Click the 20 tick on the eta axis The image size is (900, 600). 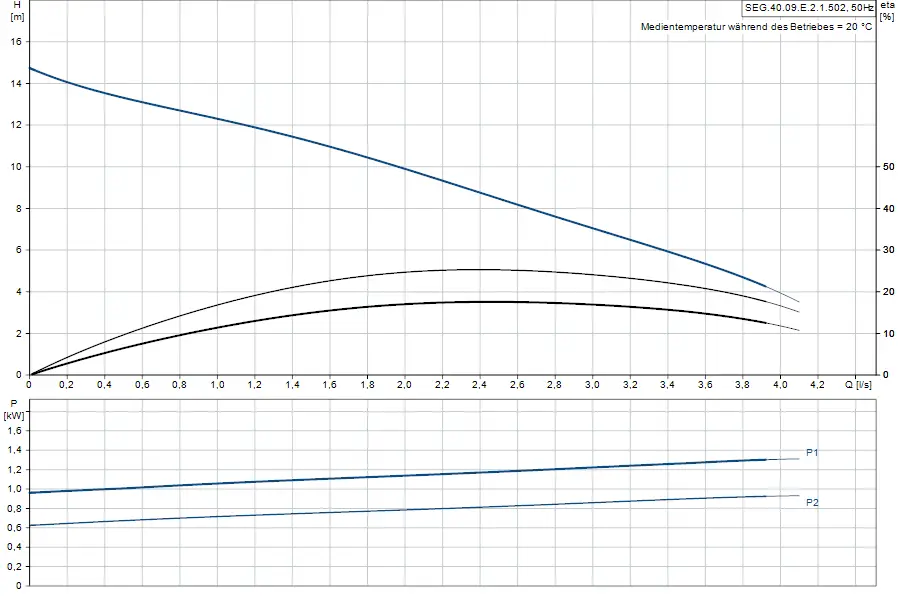coord(888,292)
